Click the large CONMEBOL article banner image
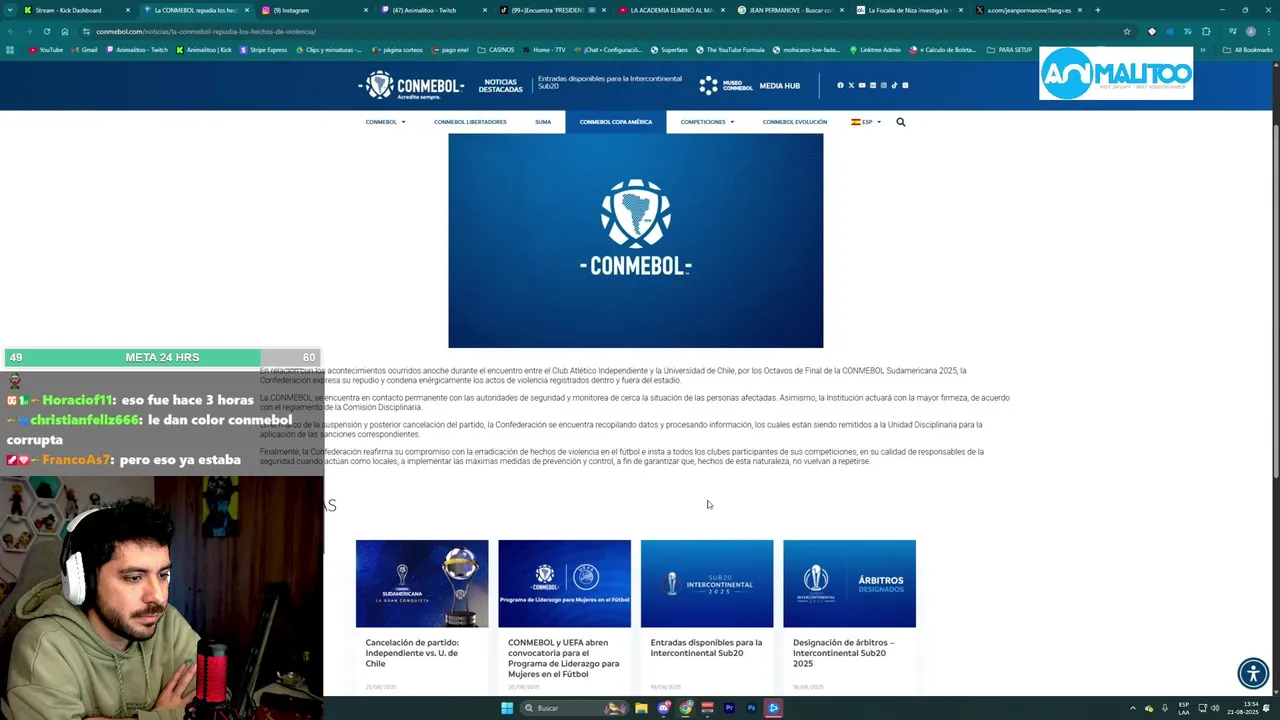The height and width of the screenshot is (720, 1280). 636,241
